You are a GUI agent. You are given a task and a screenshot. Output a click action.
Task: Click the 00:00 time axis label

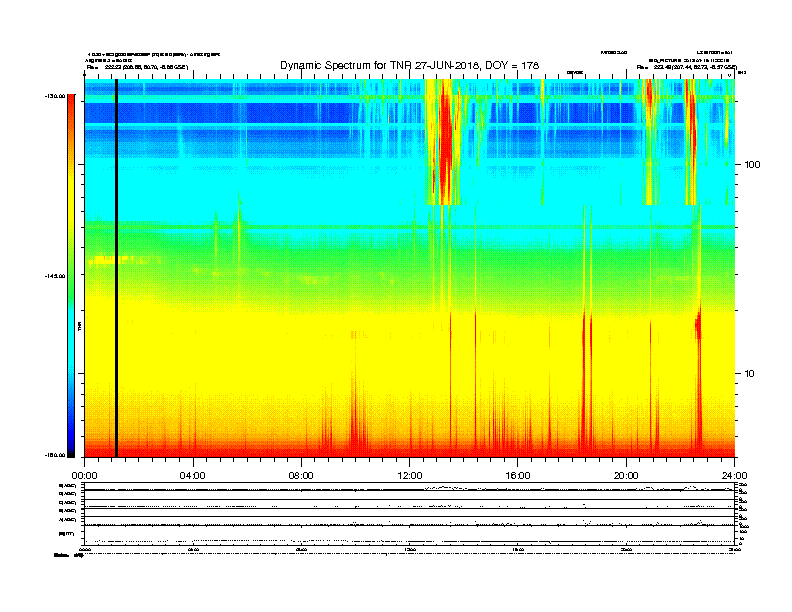coord(84,476)
